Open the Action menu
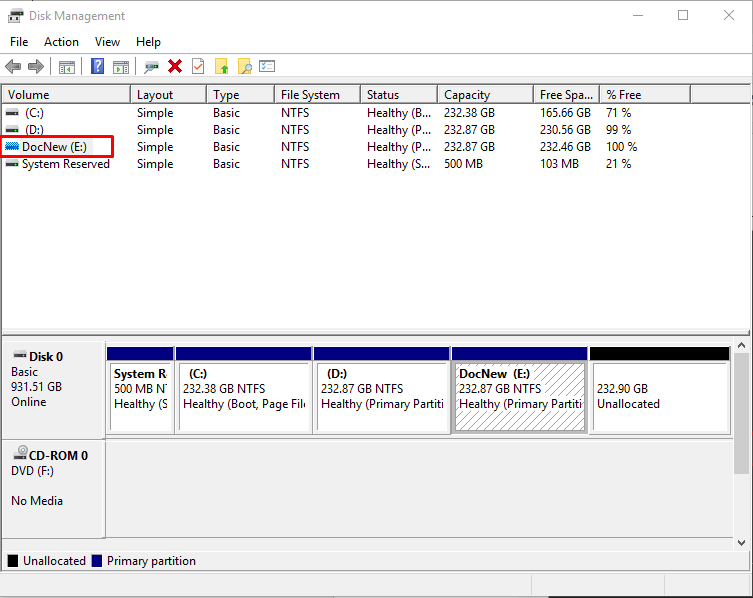This screenshot has height=598, width=753. pyautogui.click(x=61, y=42)
